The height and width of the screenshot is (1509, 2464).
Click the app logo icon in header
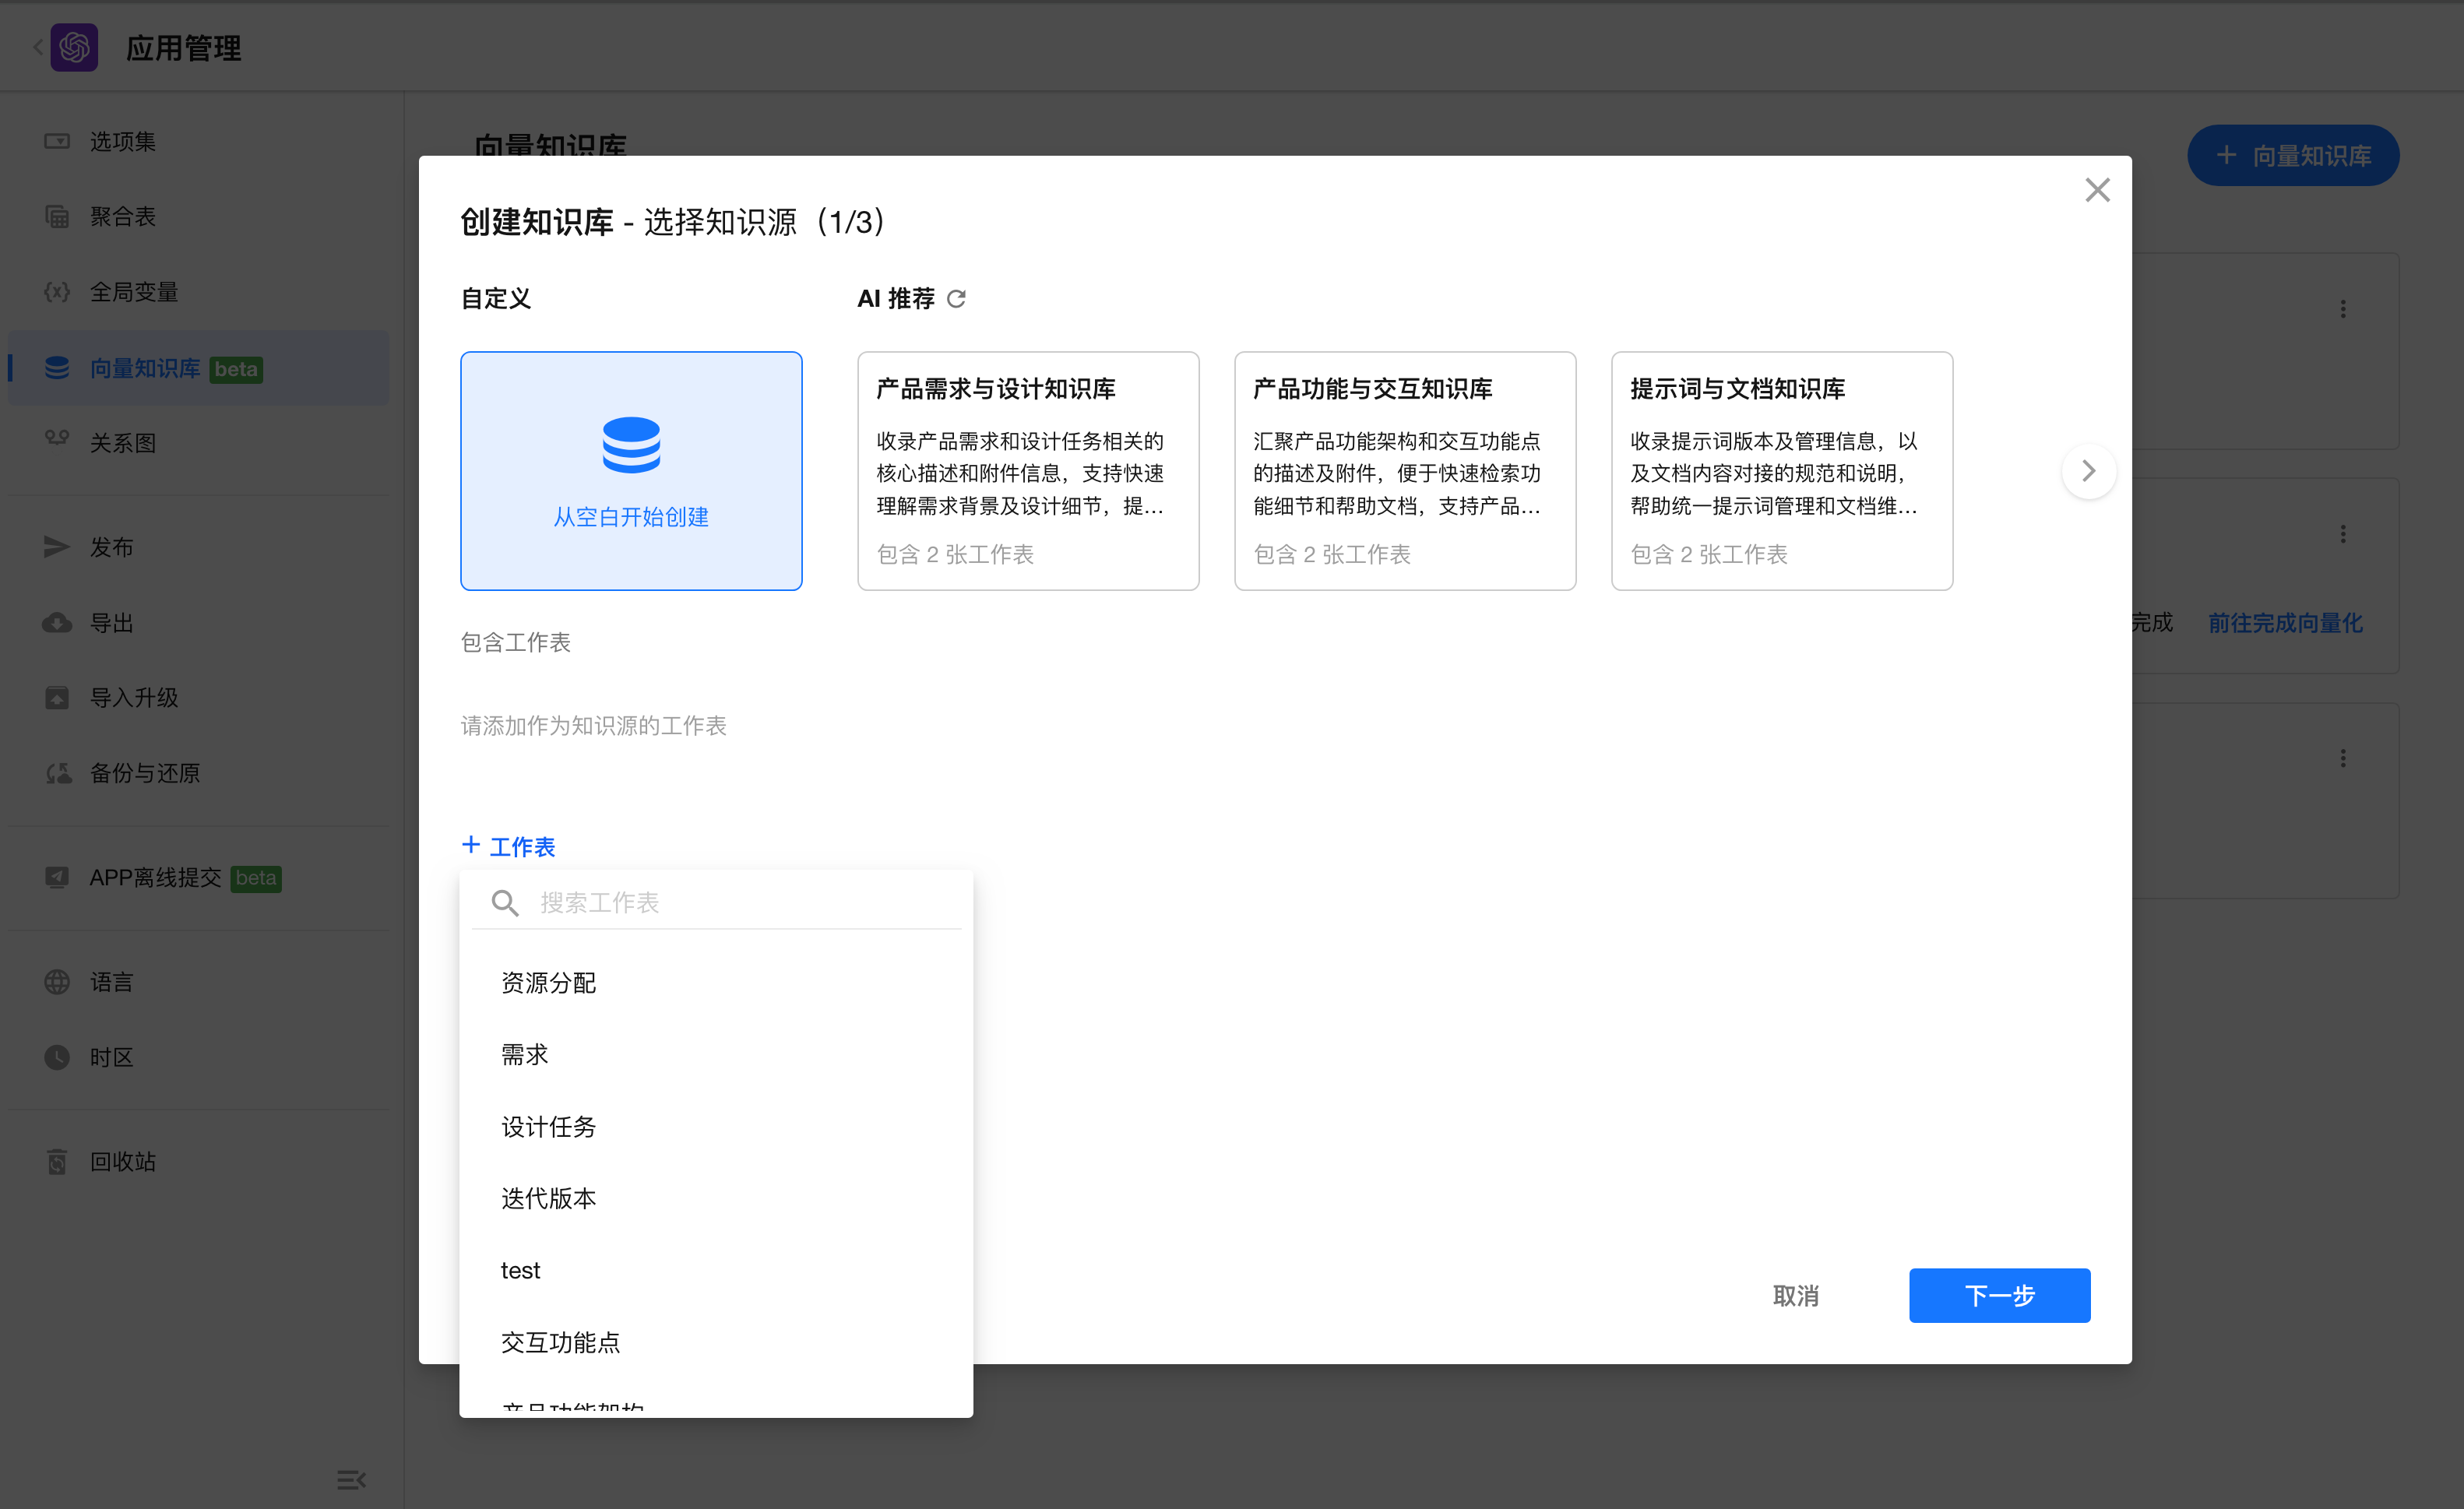click(x=75, y=47)
